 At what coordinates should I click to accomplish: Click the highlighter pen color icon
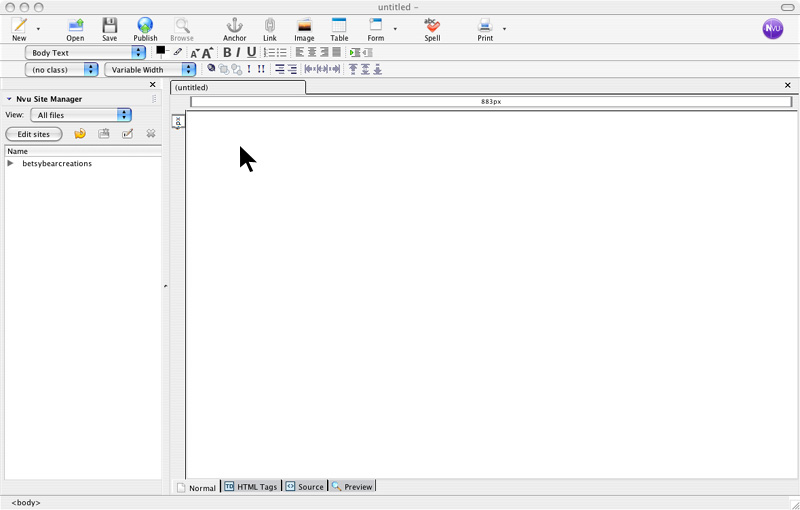(x=178, y=52)
